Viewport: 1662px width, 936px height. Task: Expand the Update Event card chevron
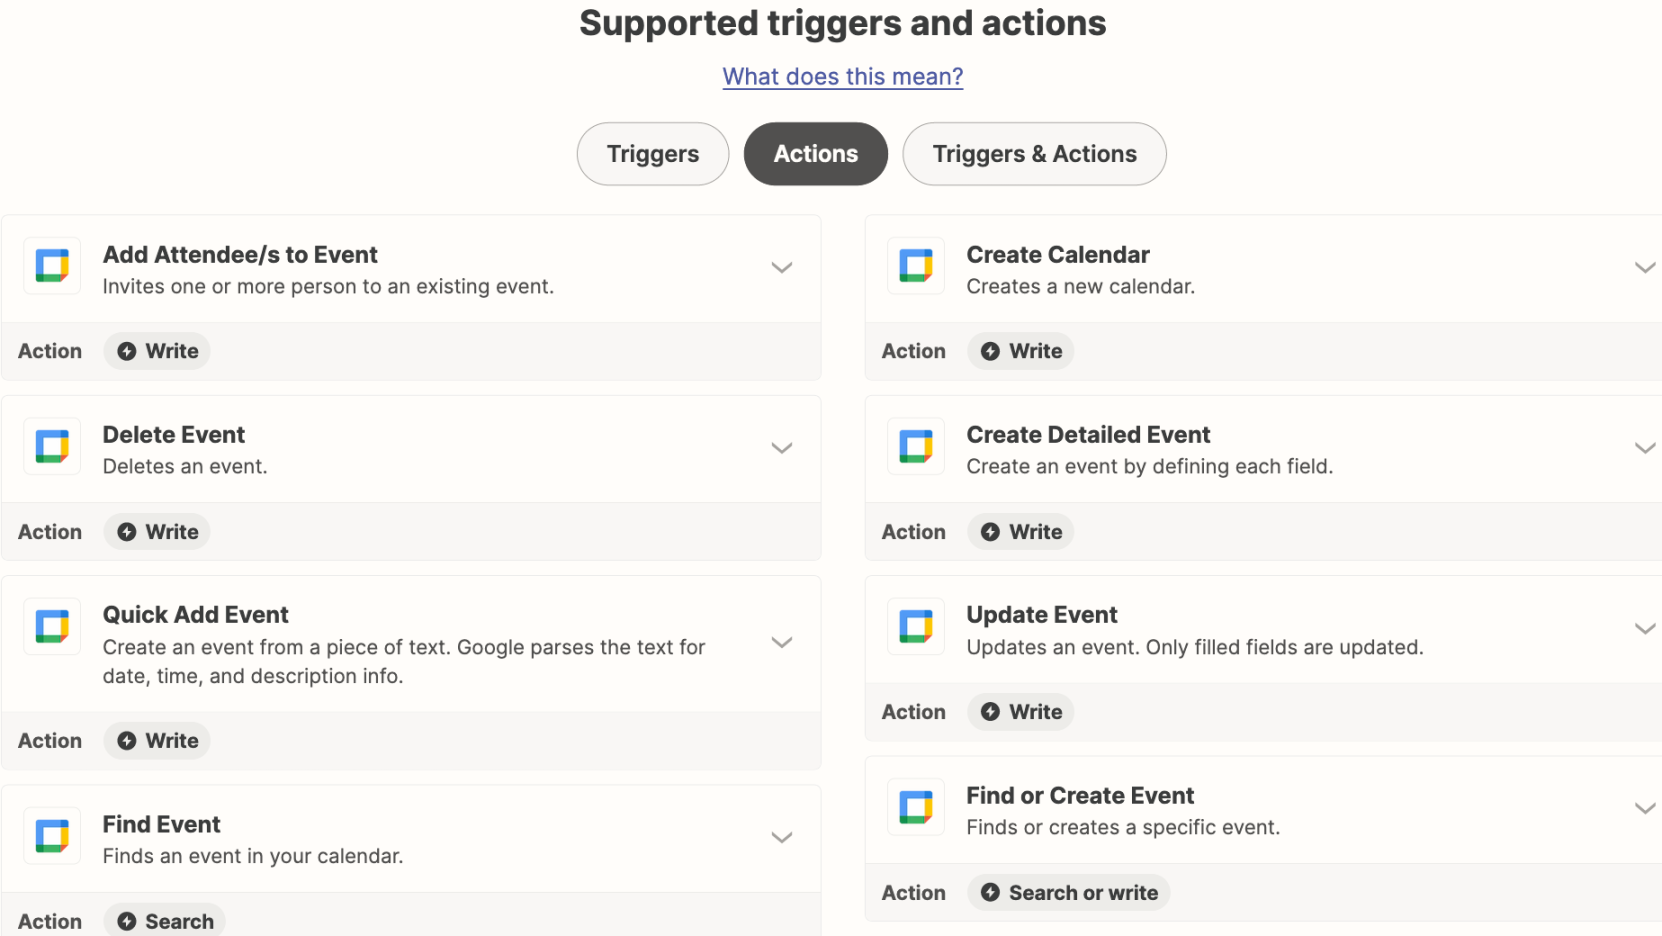point(1645,628)
